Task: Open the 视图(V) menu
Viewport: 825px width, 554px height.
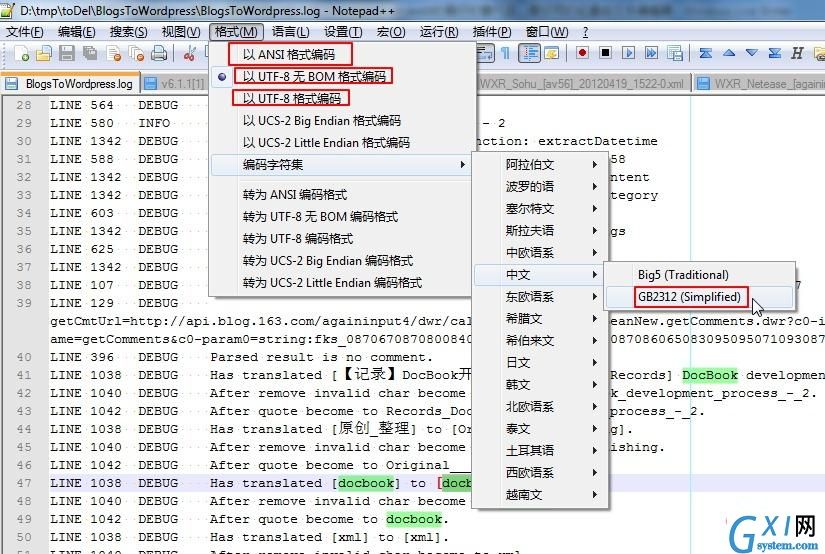Action: tap(180, 32)
